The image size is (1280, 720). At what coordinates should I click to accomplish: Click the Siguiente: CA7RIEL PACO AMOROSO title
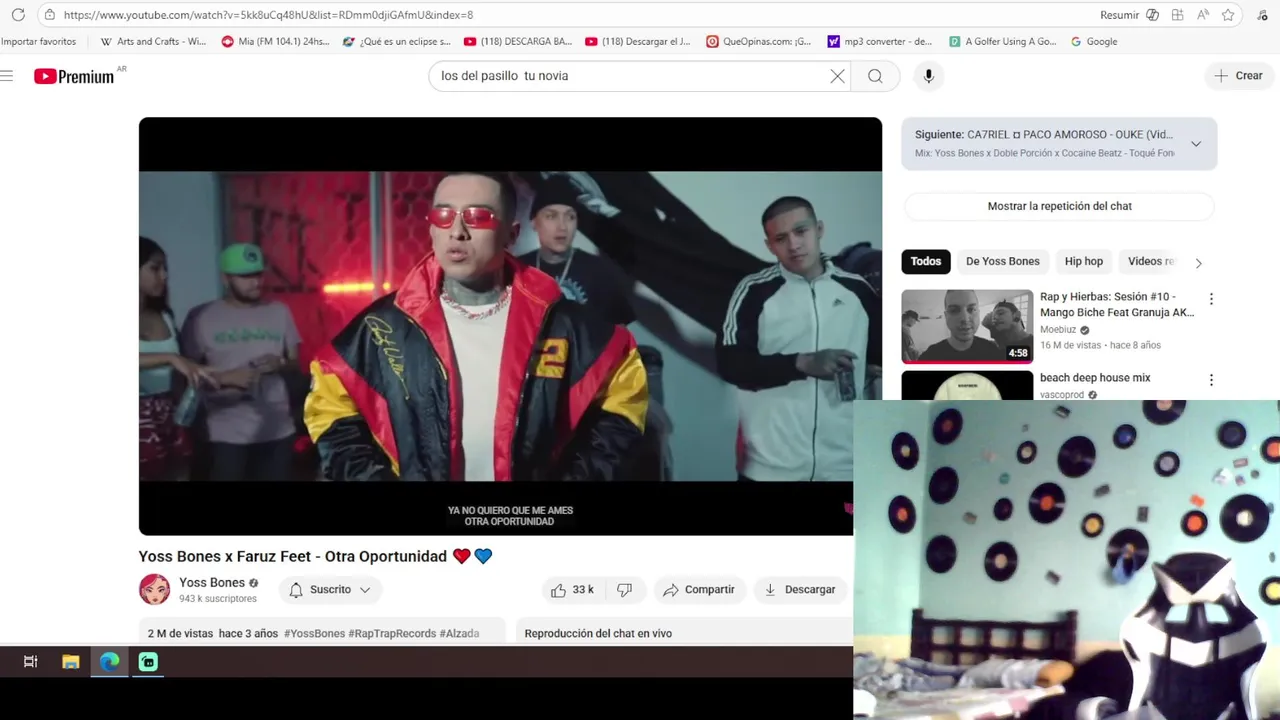pyautogui.click(x=1043, y=135)
